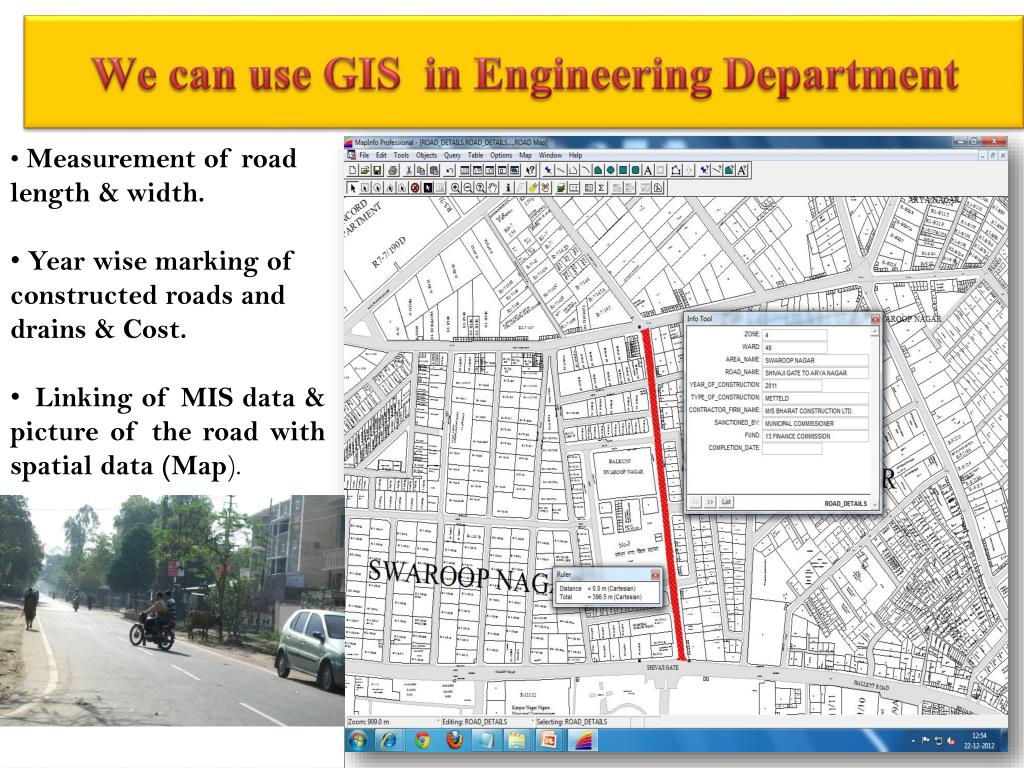The height and width of the screenshot is (768, 1024).
Task: Open the File menu
Action: [x=364, y=155]
